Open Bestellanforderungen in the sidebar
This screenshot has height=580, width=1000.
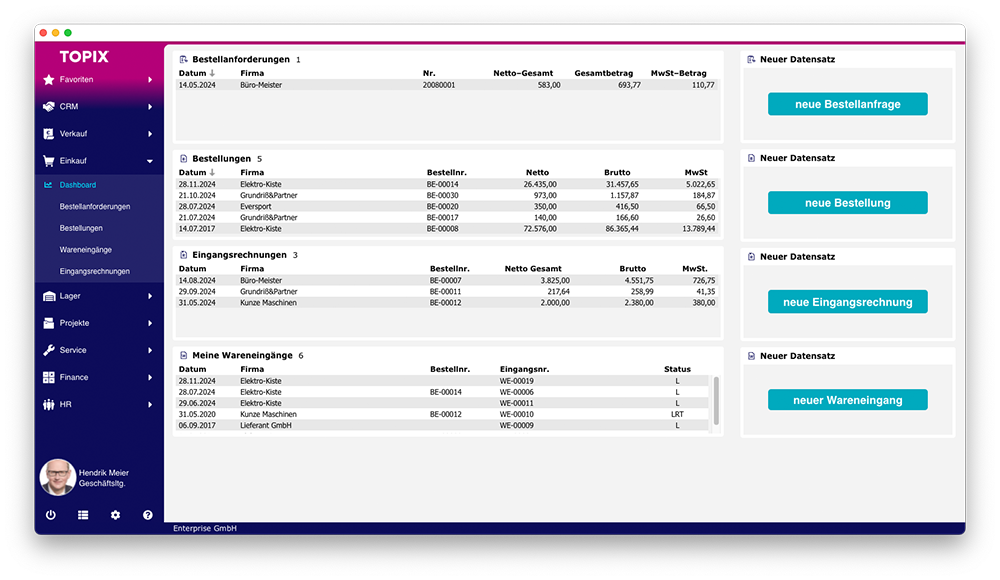click(x=95, y=207)
